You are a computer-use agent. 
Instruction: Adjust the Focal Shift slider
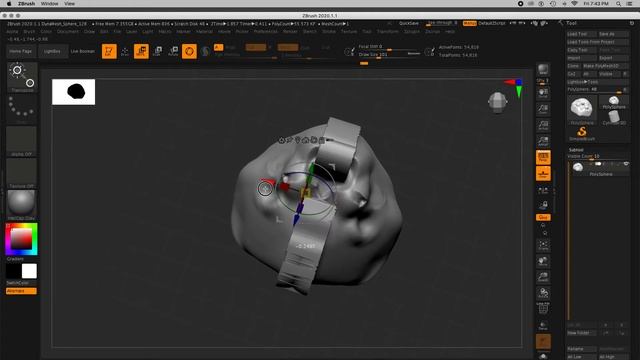[x=389, y=47]
